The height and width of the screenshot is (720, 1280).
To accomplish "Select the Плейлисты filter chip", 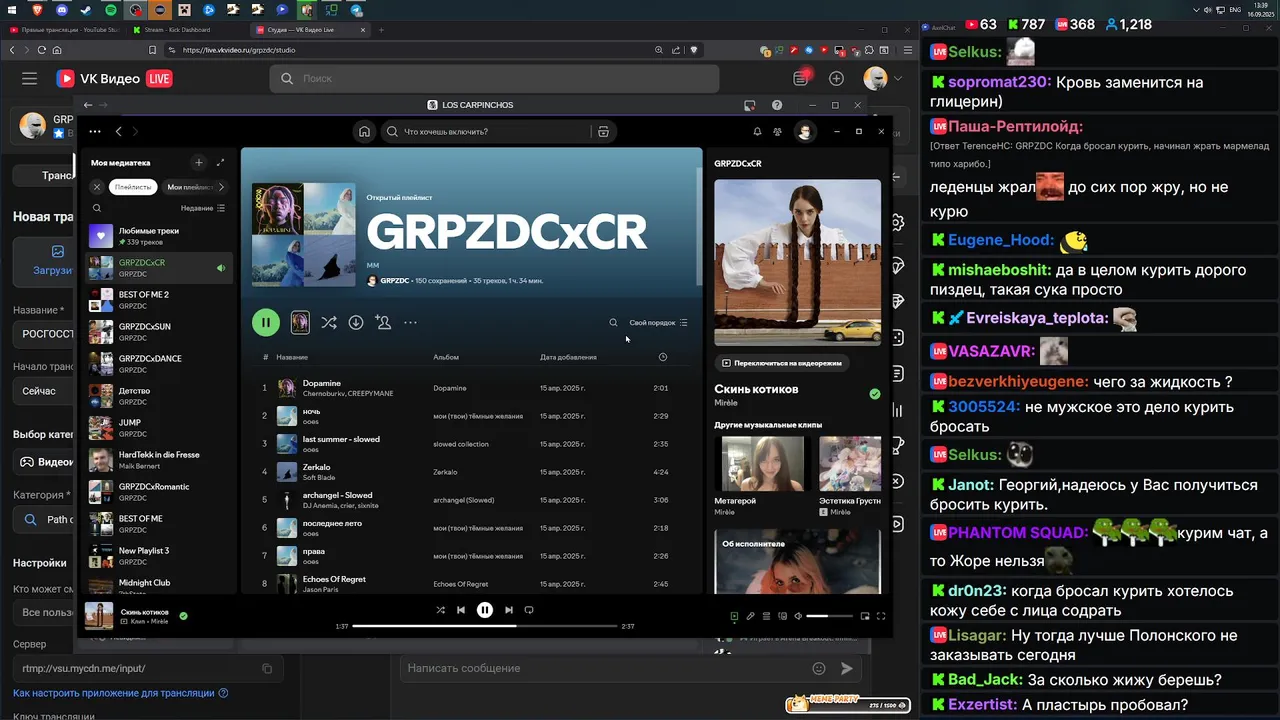I will 133,187.
